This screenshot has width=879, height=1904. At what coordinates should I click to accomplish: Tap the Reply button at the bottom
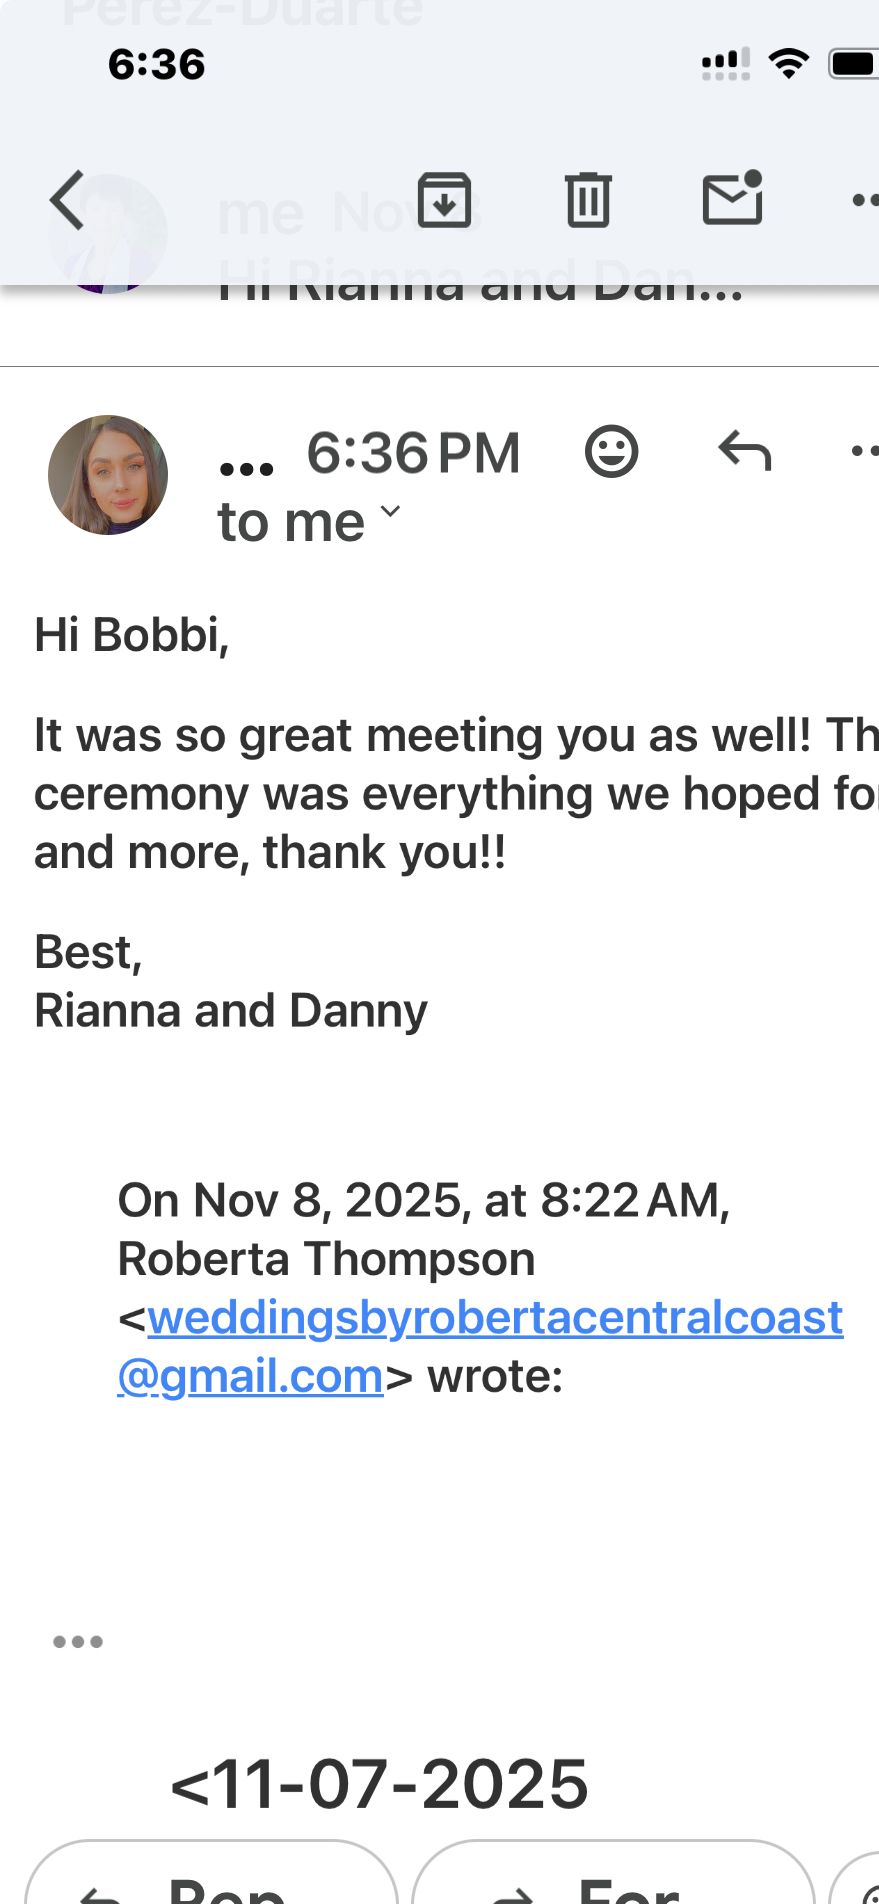pyautogui.click(x=212, y=1880)
